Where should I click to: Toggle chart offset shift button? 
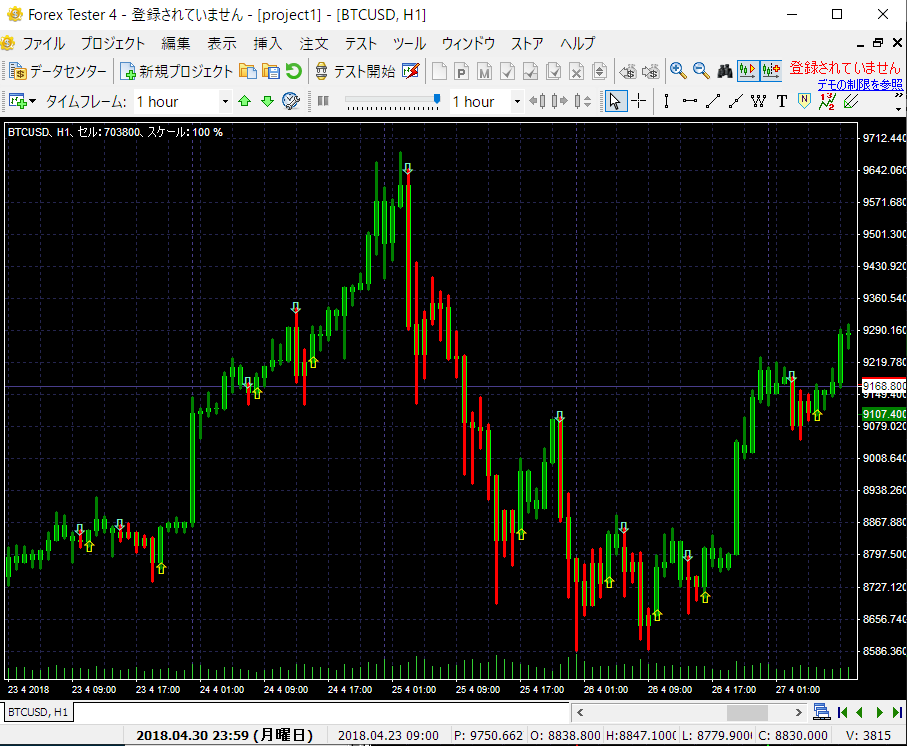[x=771, y=71]
